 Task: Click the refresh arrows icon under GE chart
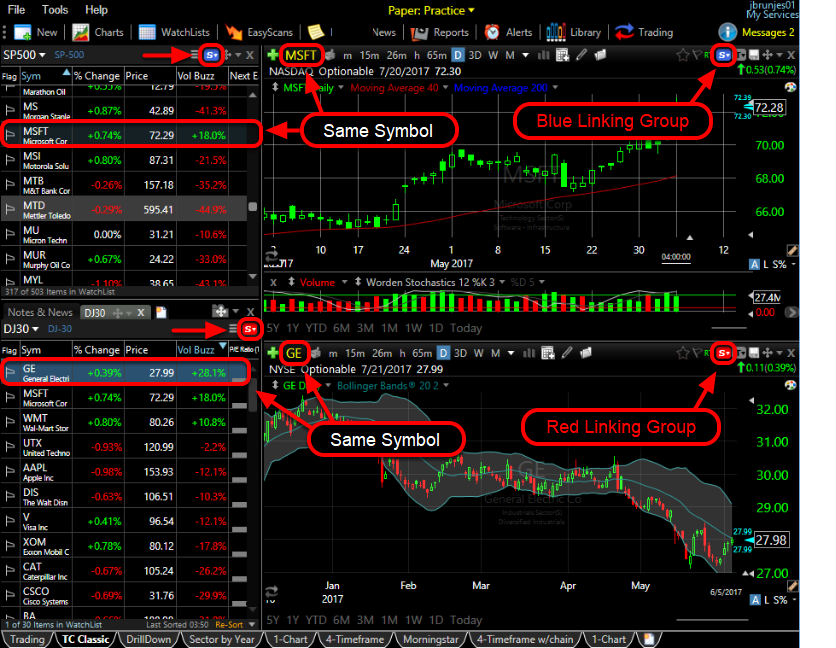271,591
